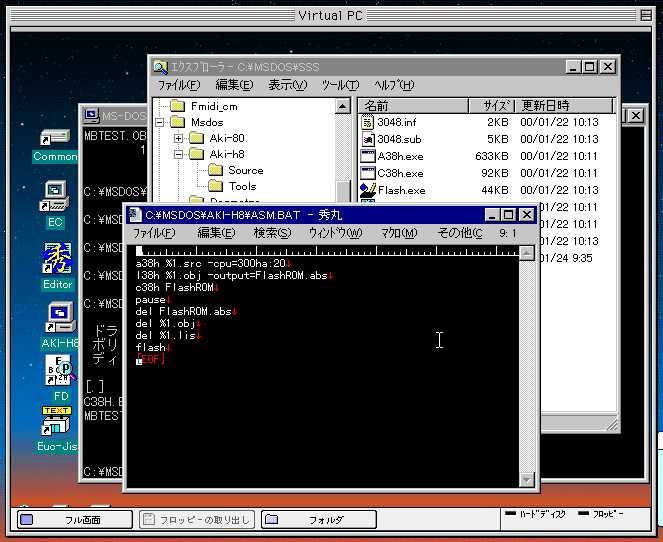This screenshot has width=663, height=542.
Task: Open Hidemaru ファイル(F) menu
Action: 154,233
